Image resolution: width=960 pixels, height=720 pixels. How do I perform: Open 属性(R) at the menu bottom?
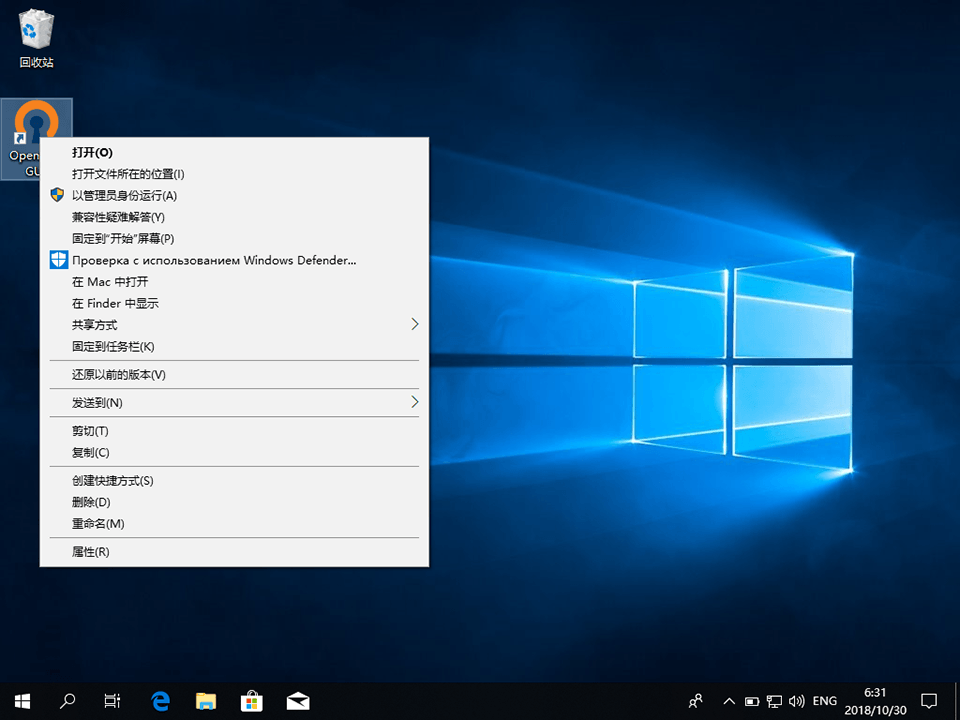point(234,552)
